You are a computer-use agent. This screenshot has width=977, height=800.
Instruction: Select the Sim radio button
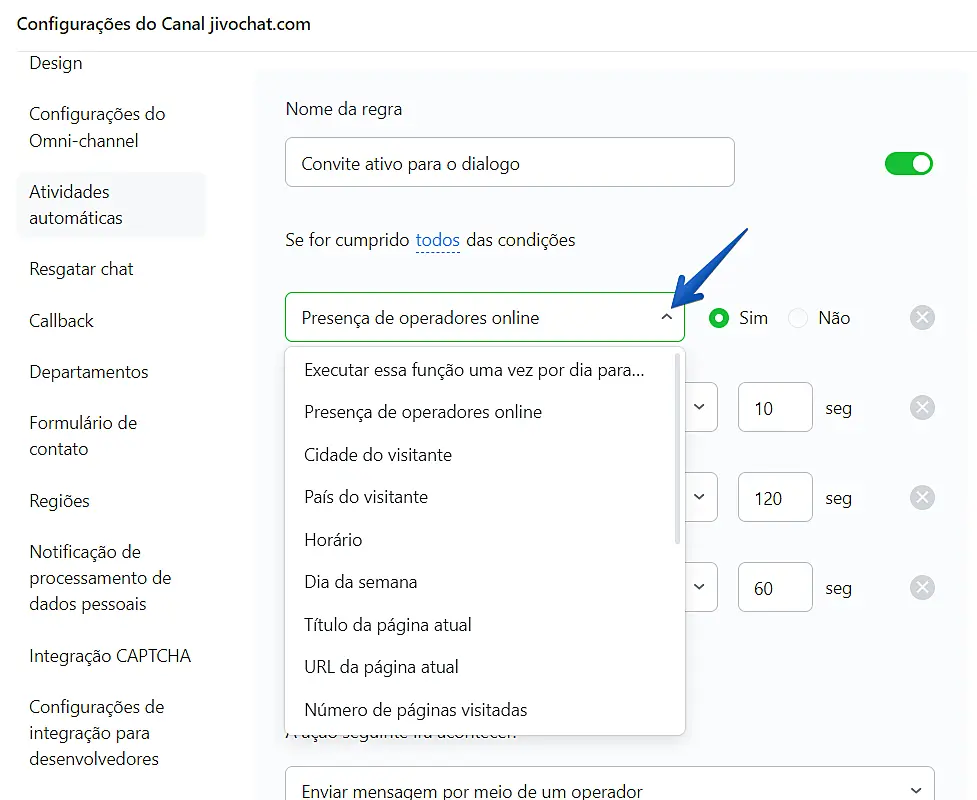click(718, 318)
